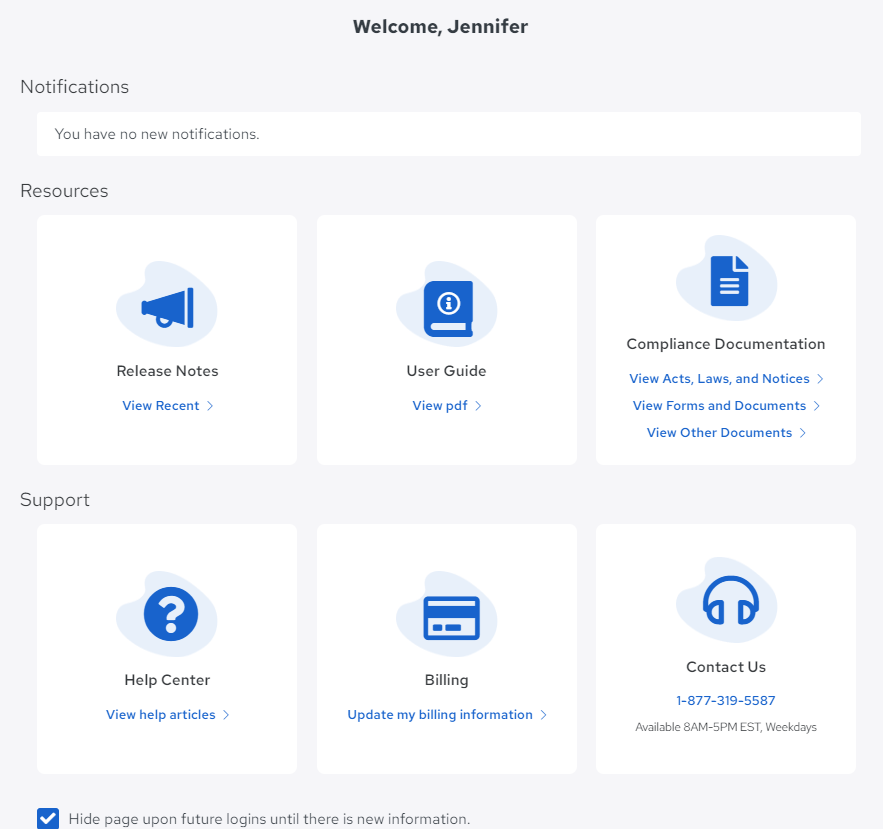Click chevron next to Update my billing information
883x829 pixels.
pos(544,715)
